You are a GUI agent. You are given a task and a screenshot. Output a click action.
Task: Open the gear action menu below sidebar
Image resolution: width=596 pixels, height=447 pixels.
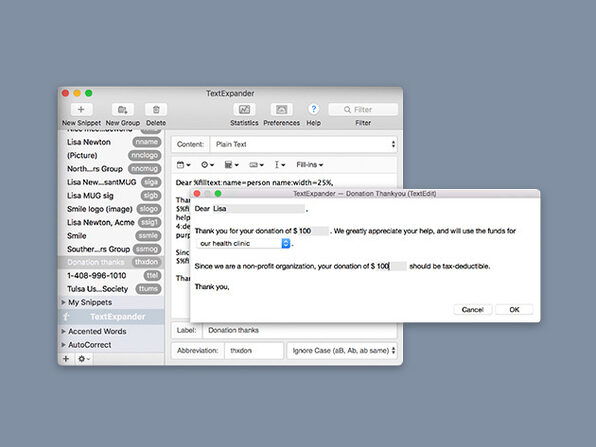tap(84, 359)
